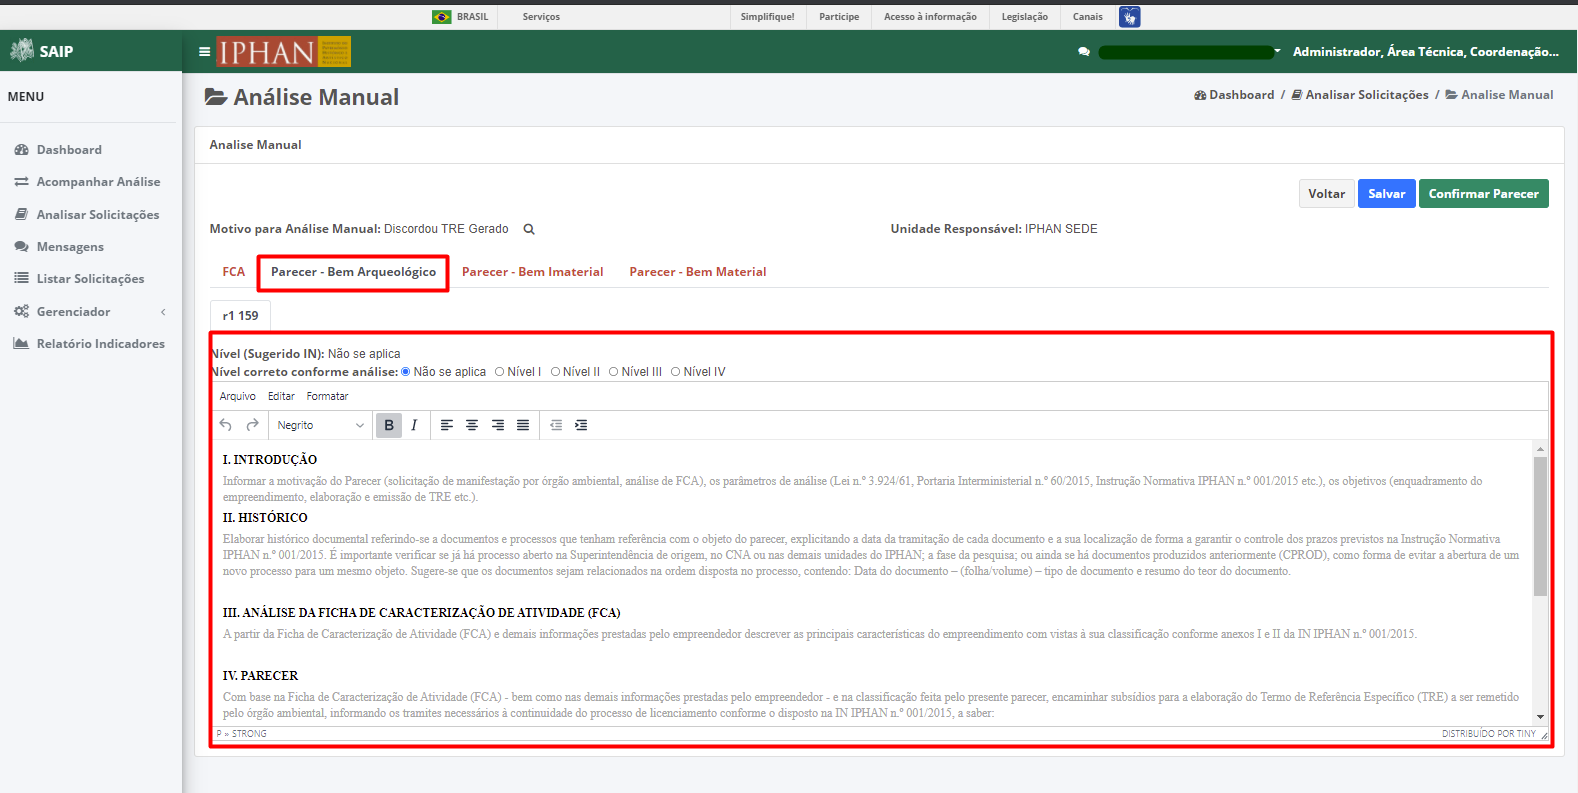Click the I. INTRODUÇÃO heading in editor
1578x793 pixels.
coord(270,460)
